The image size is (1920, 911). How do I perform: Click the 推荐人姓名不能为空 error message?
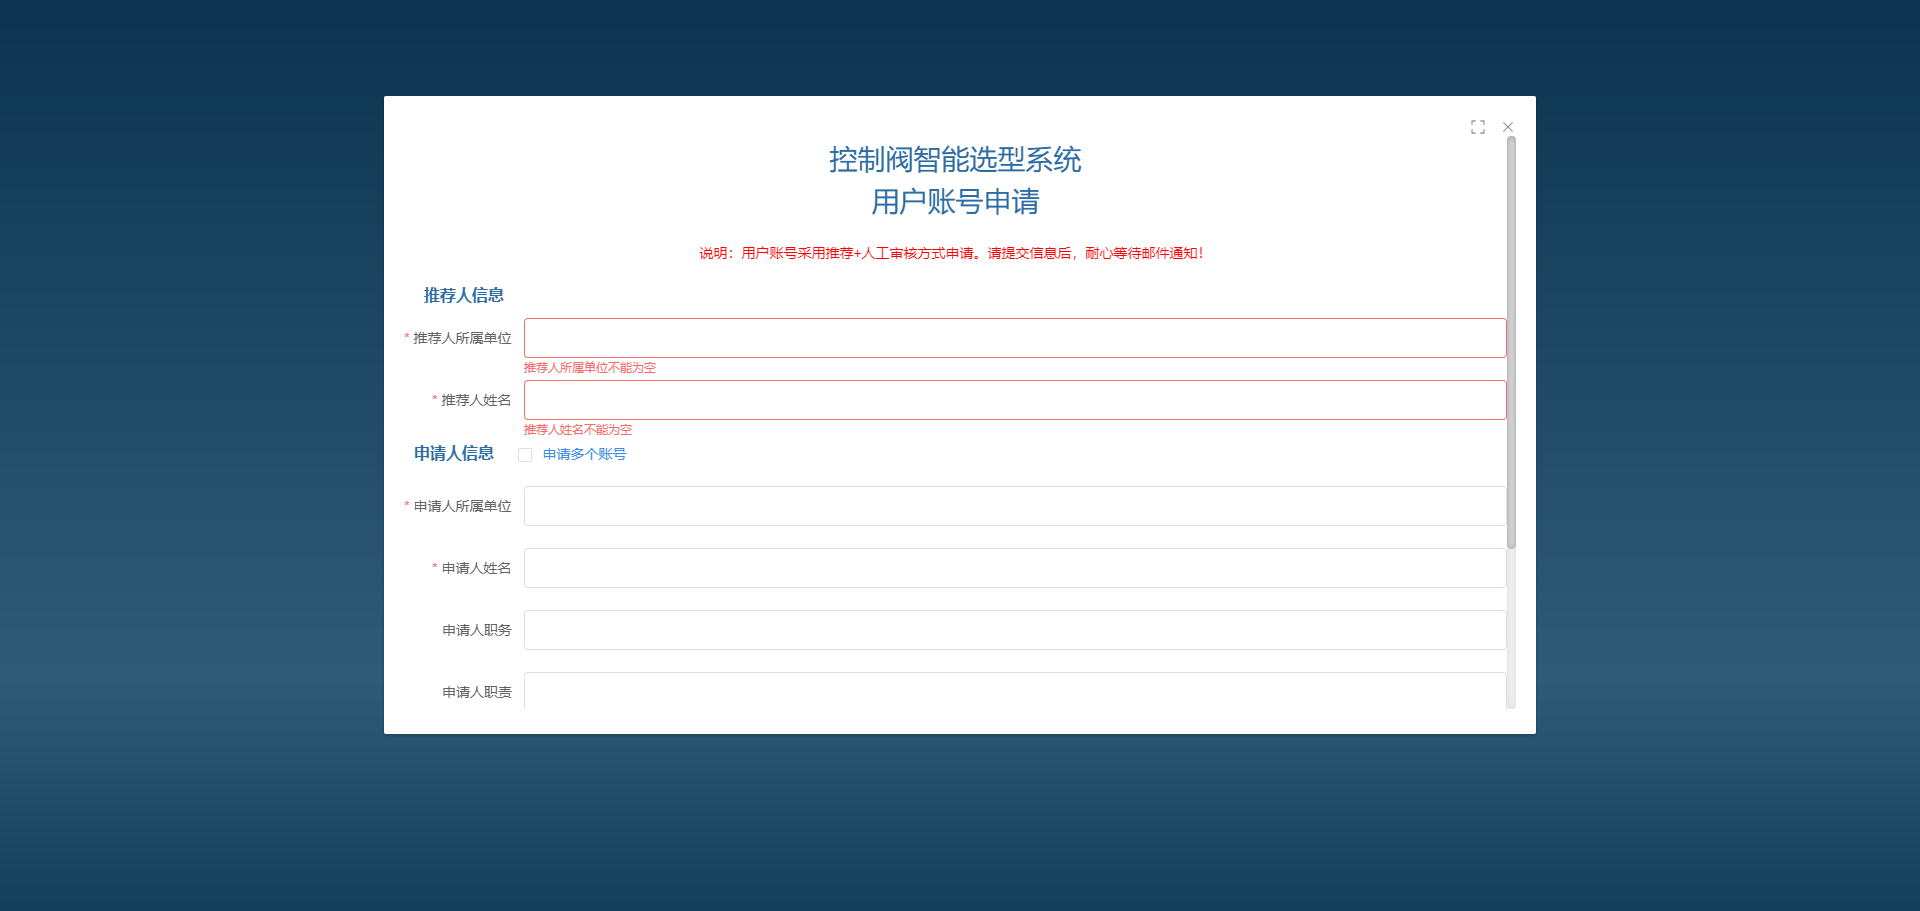pos(578,430)
